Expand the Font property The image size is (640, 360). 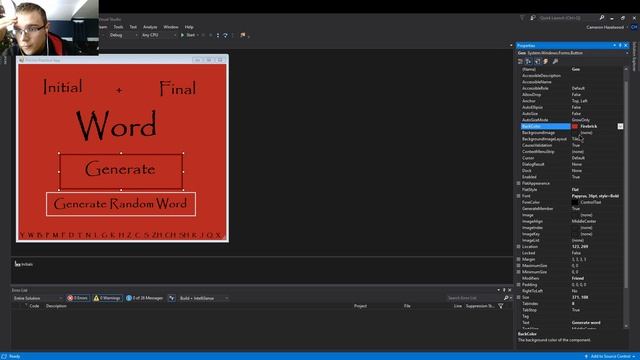coord(519,196)
